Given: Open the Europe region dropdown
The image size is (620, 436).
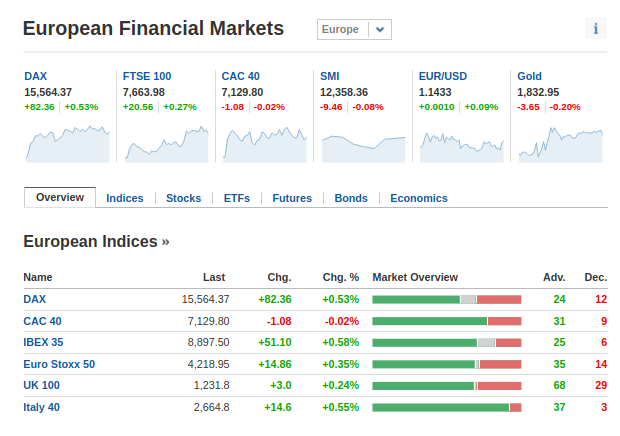Looking at the screenshot, I should pyautogui.click(x=354, y=30).
